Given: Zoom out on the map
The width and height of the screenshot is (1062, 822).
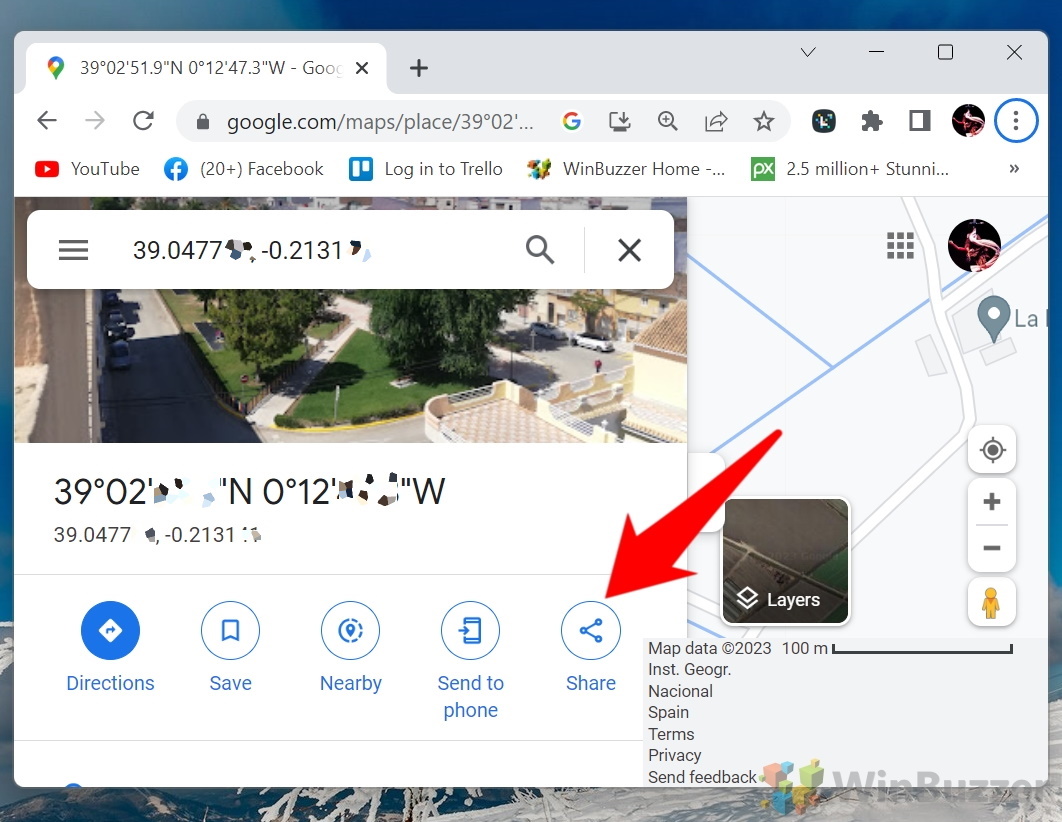Looking at the screenshot, I should click(992, 548).
